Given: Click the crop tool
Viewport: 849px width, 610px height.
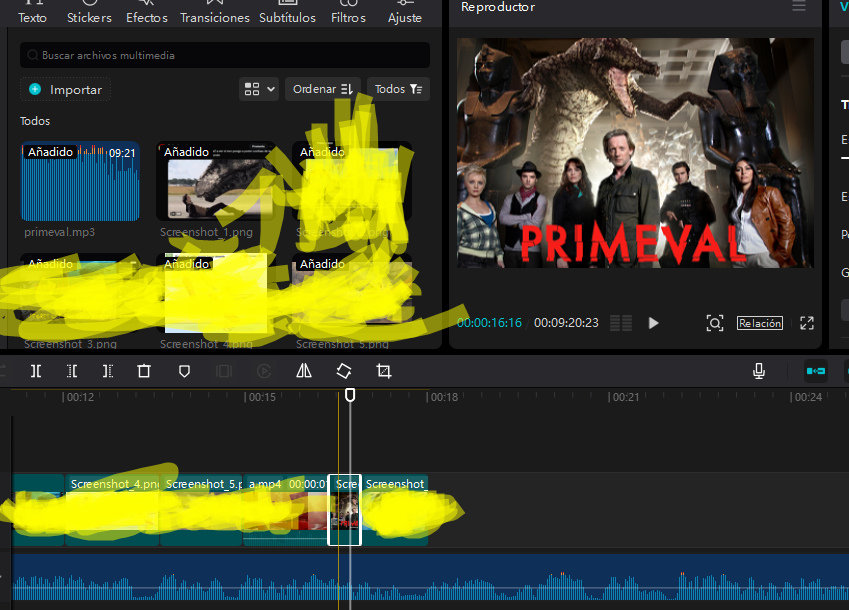Looking at the screenshot, I should pos(383,371).
